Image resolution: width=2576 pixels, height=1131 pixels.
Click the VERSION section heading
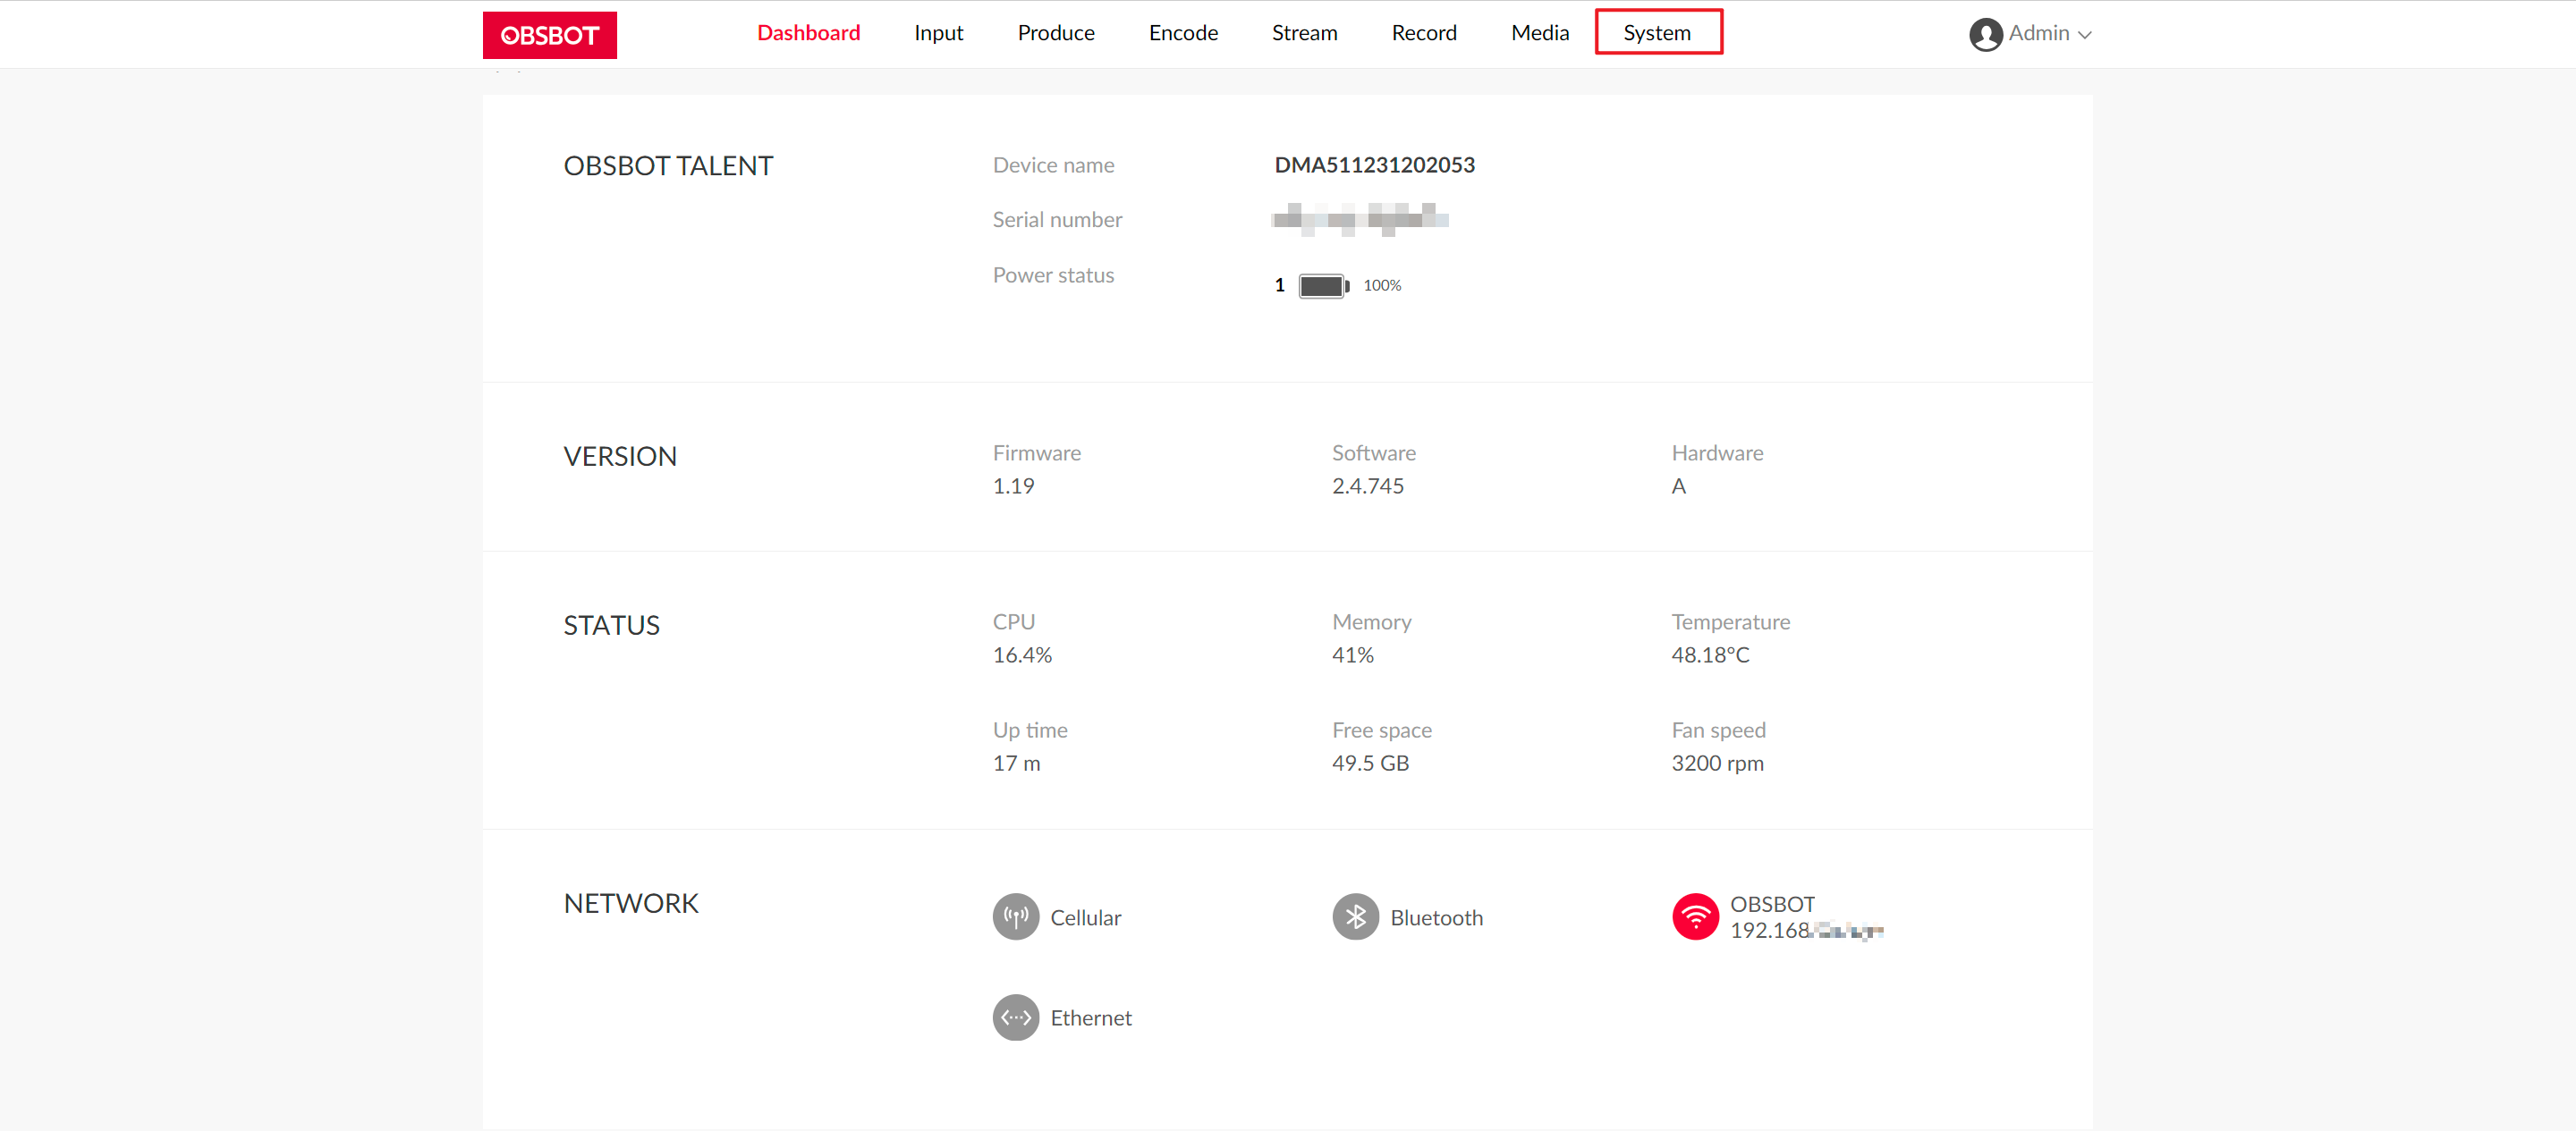tap(620, 456)
